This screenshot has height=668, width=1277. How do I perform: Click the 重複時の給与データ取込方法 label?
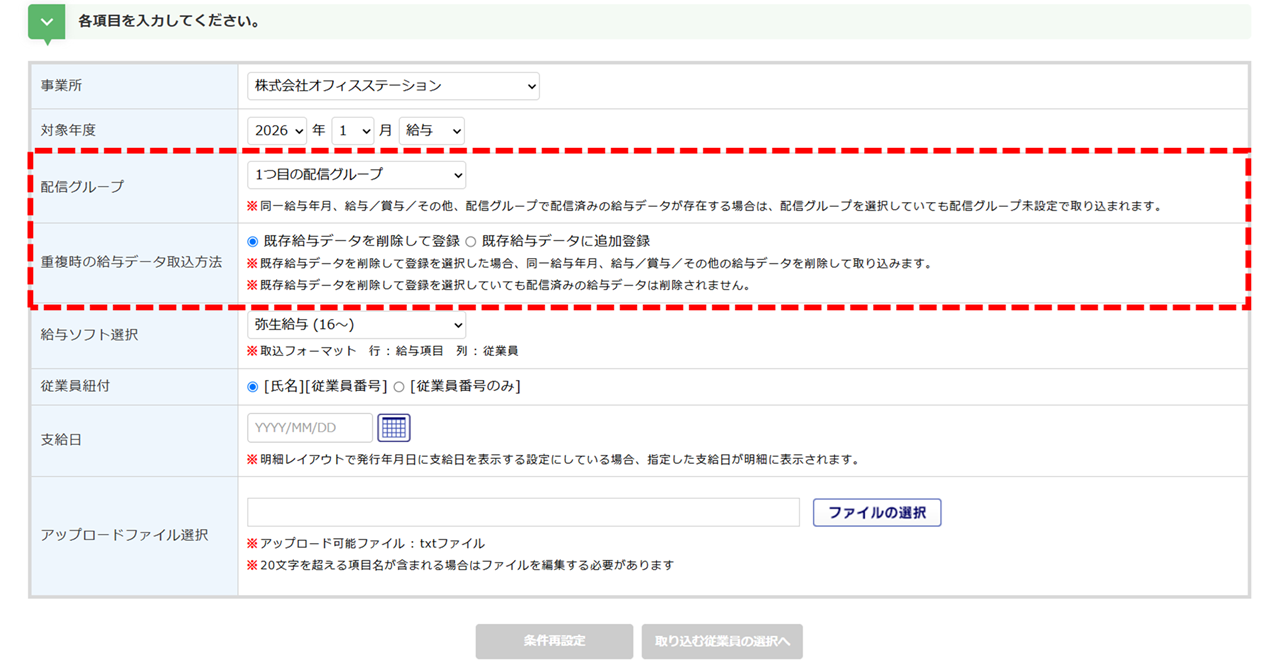click(131, 262)
